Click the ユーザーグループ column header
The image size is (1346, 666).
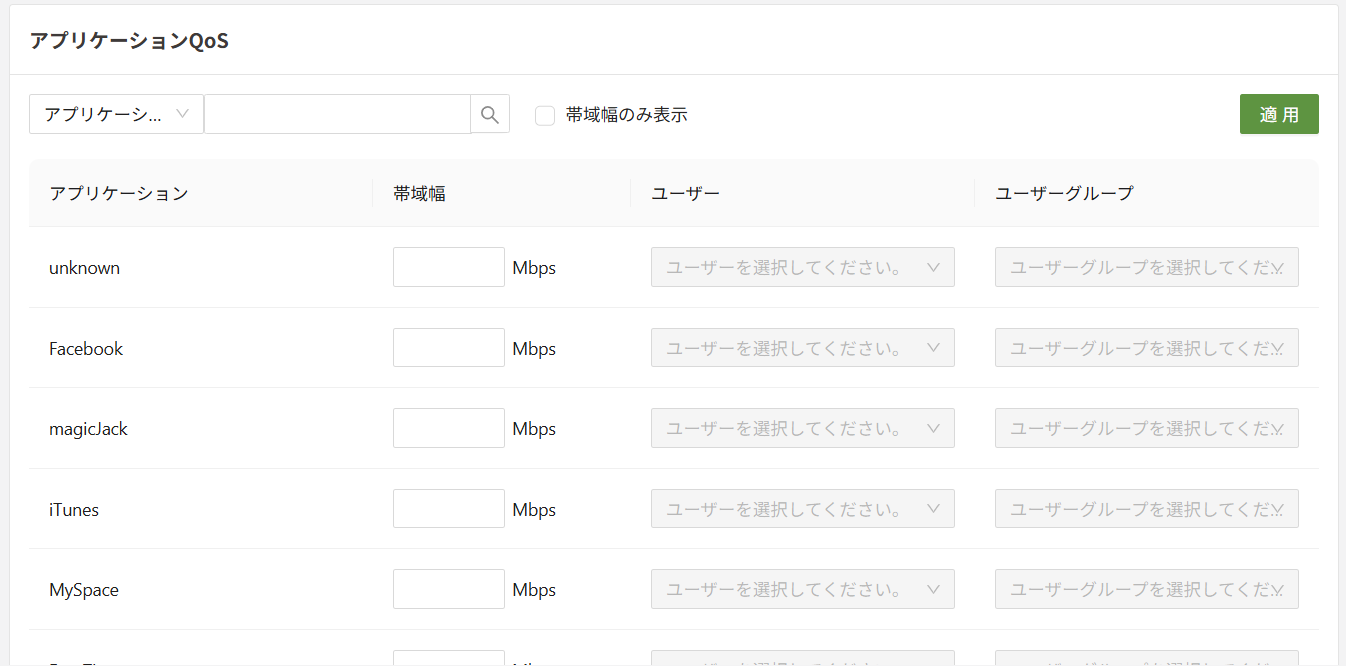[x=1065, y=193]
